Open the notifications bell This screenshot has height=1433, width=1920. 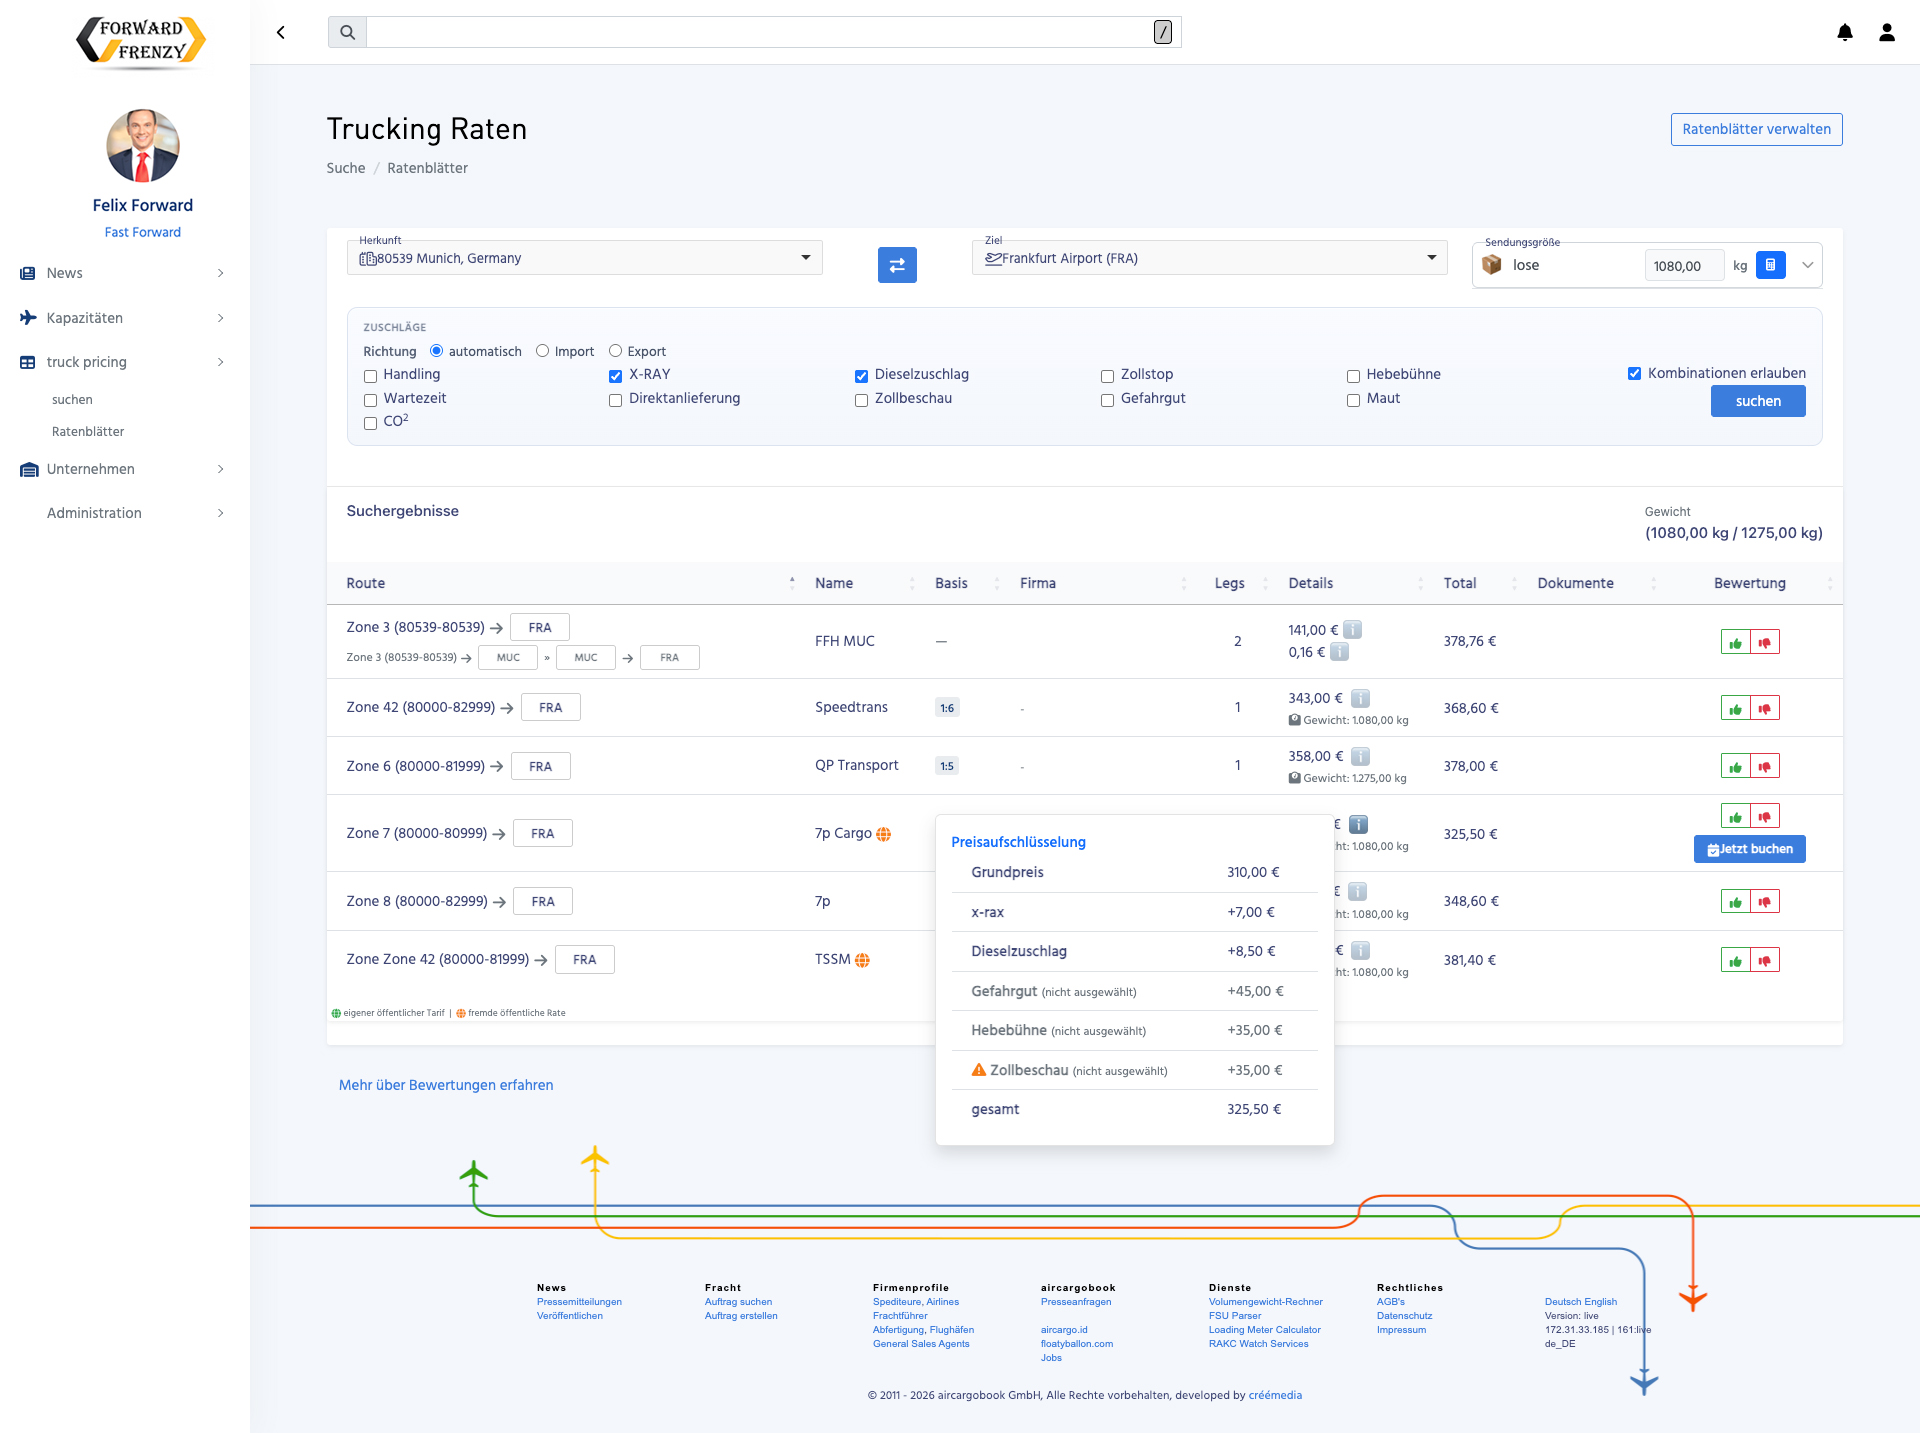1845,33
